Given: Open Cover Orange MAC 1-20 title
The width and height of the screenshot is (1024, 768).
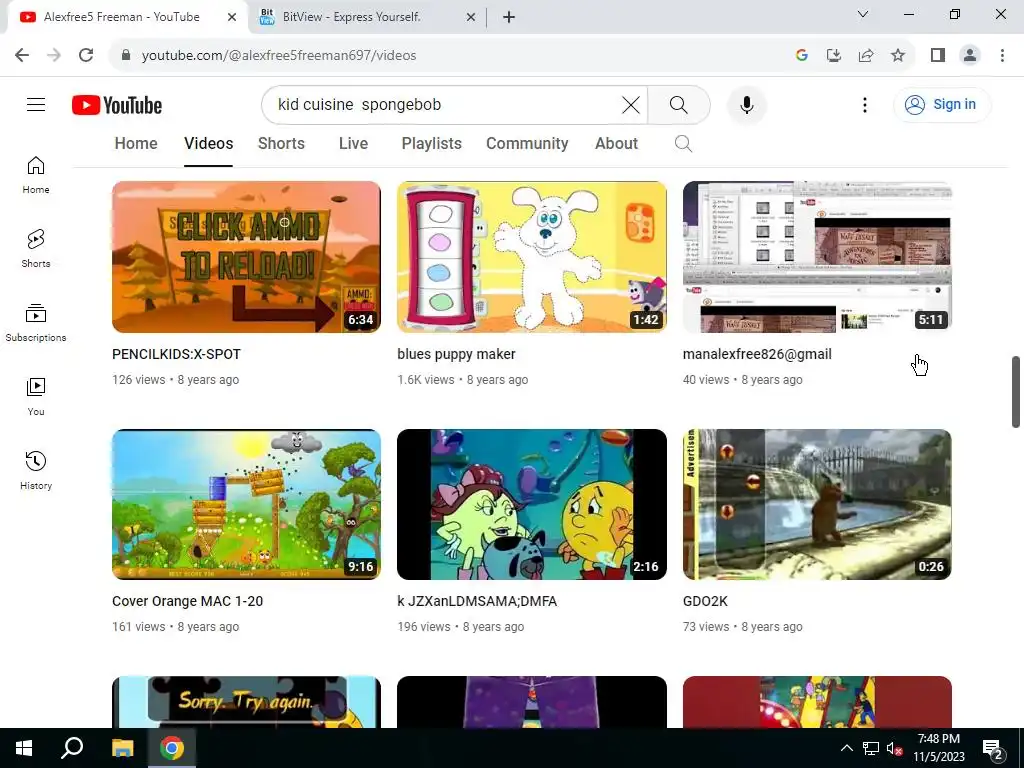Looking at the screenshot, I should coord(187,601).
